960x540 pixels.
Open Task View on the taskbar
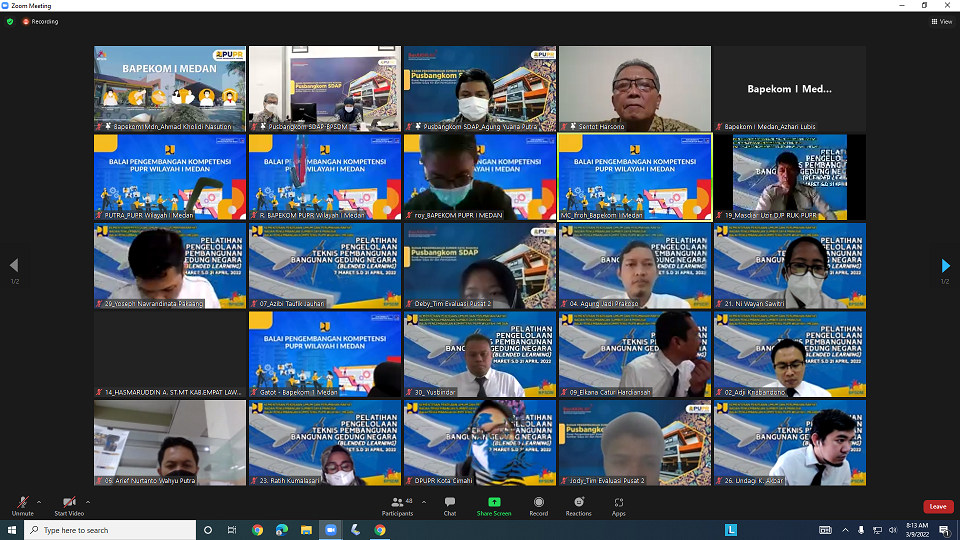coord(231,530)
